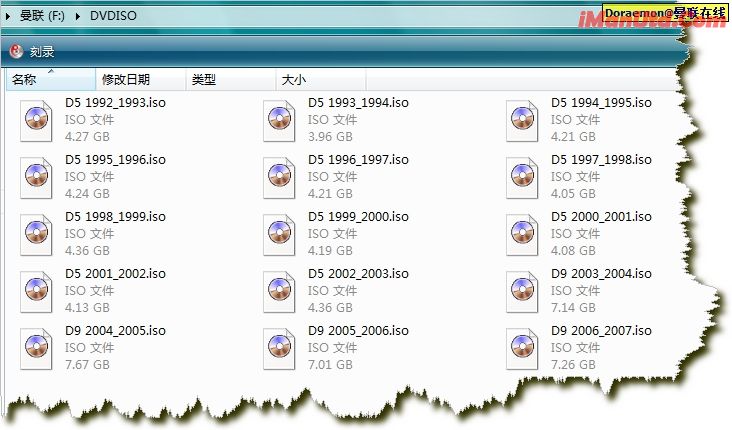Screen dimensions: 732x430
Task: Select the D5 2002_2003.iso file name
Action: coord(358,273)
